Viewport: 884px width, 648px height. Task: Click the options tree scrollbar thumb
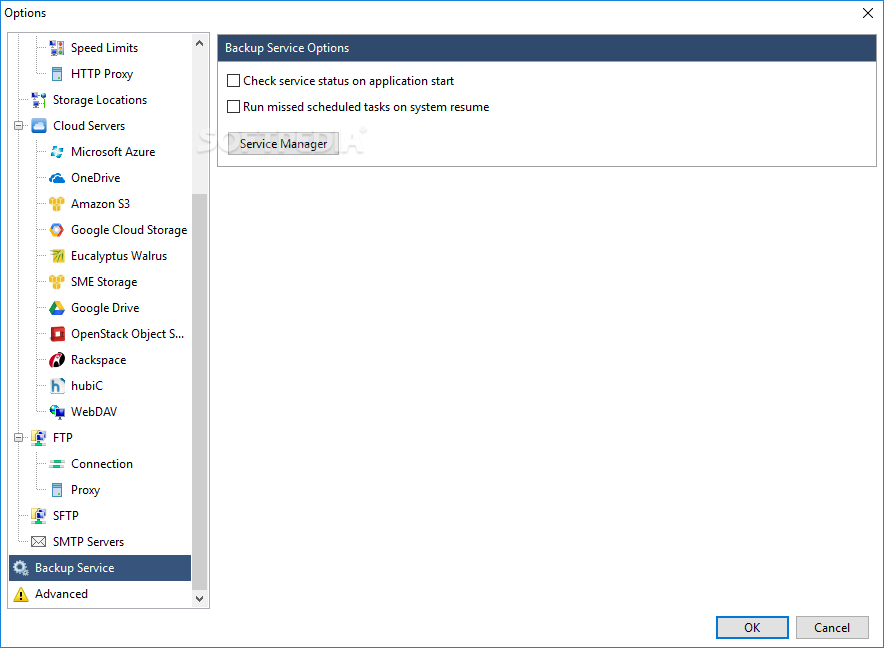[200, 392]
